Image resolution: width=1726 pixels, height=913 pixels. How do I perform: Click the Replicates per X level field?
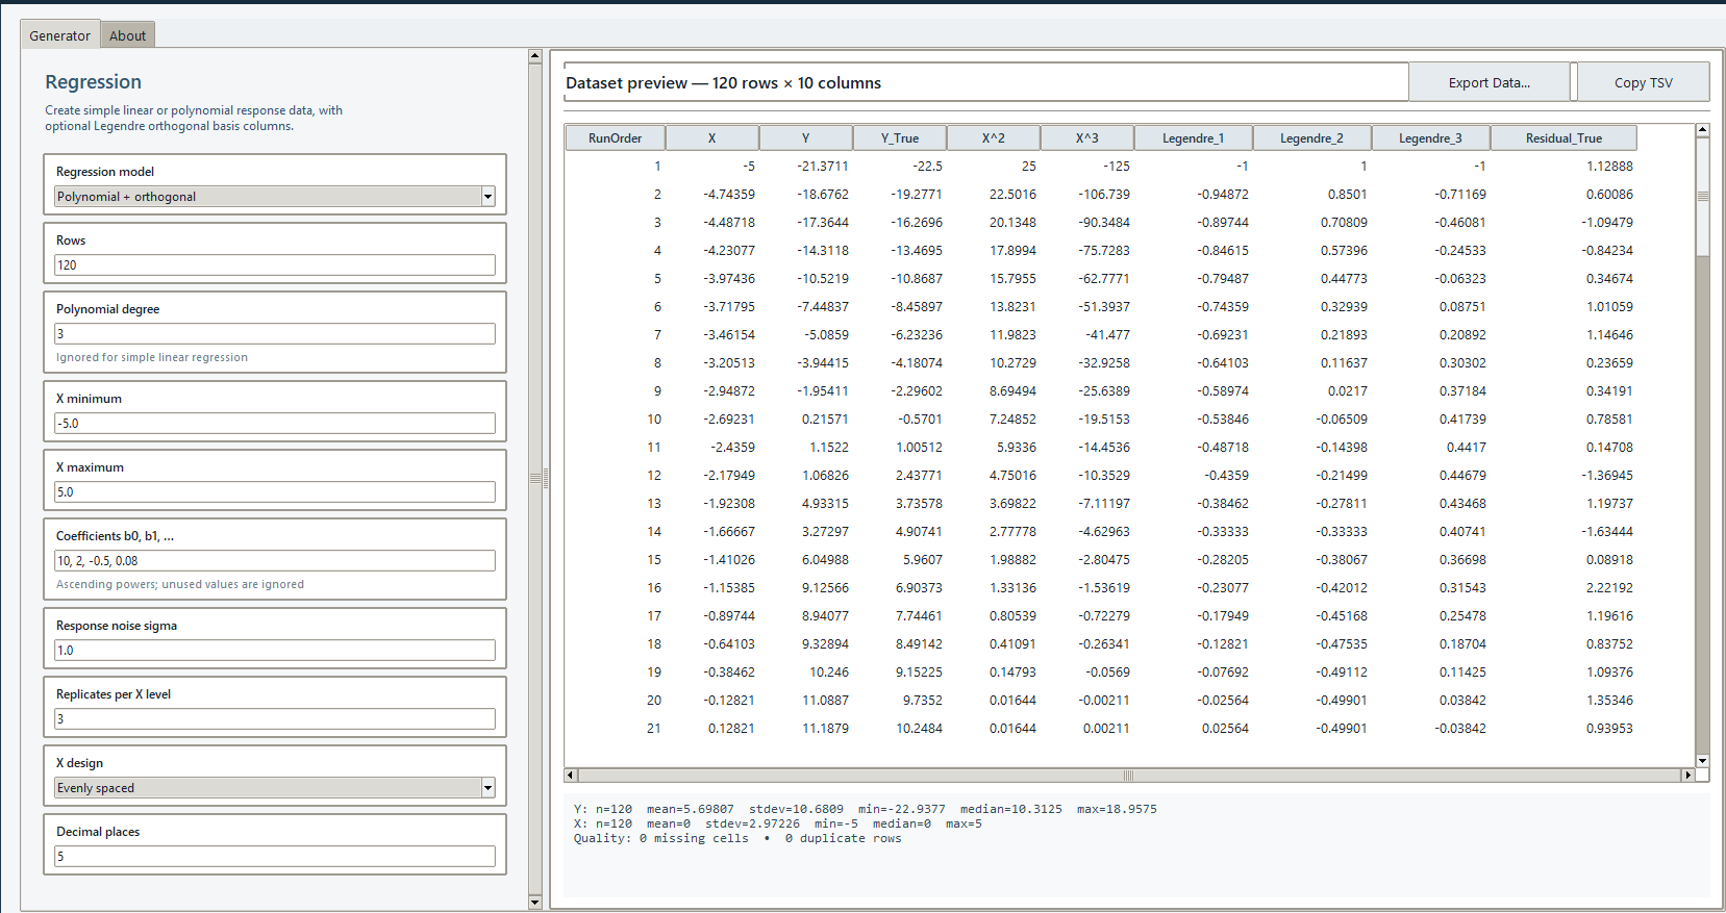(275, 719)
